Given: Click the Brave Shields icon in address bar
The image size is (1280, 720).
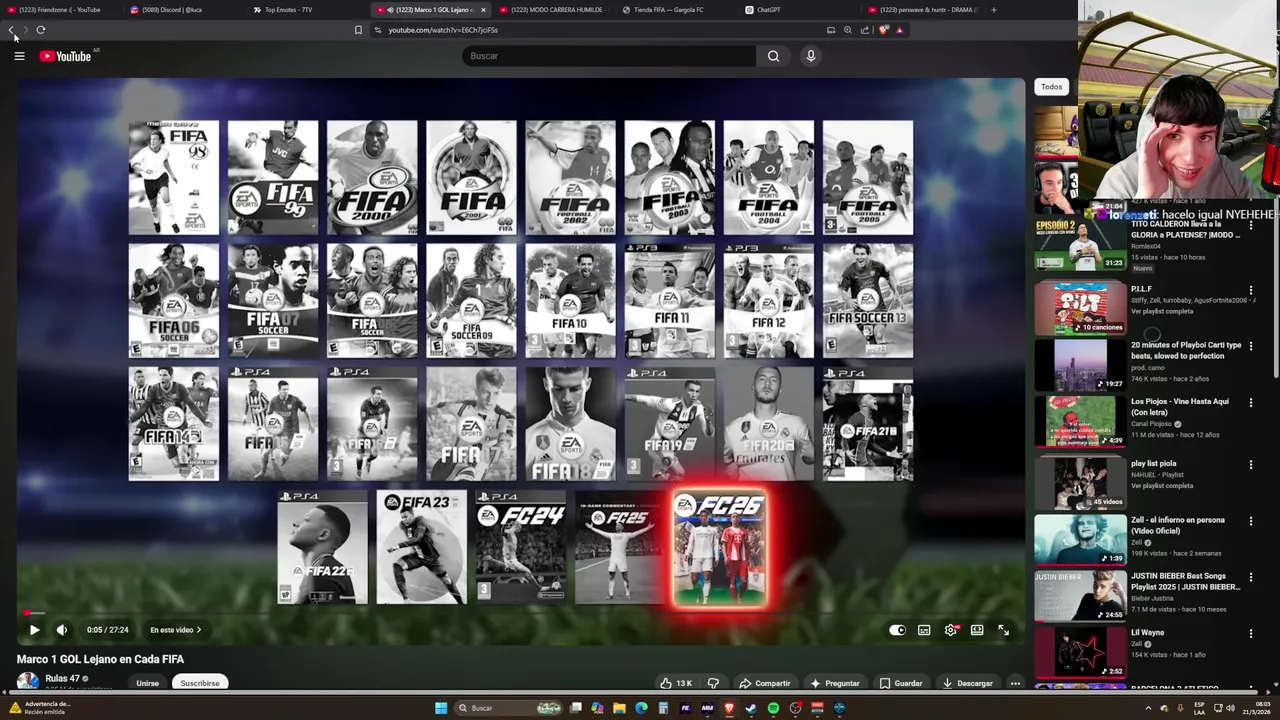Looking at the screenshot, I should coord(883,30).
